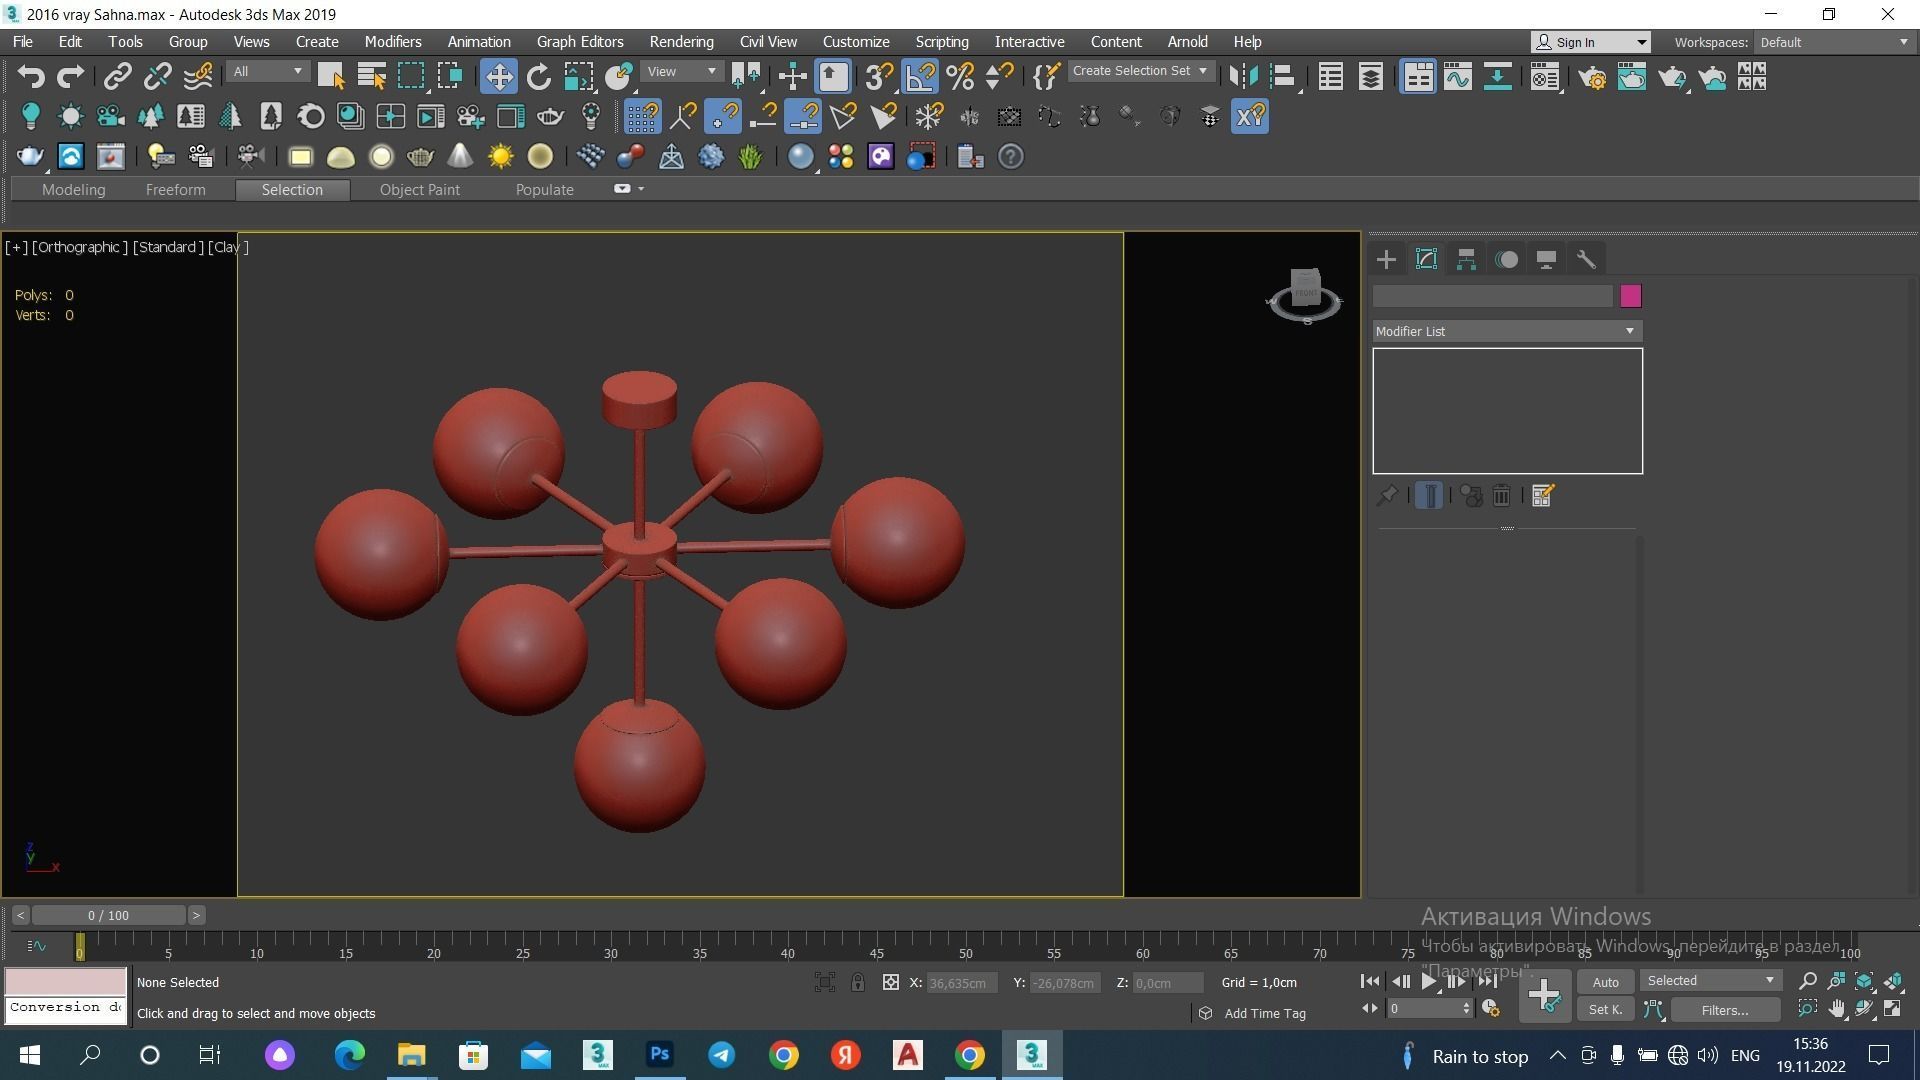Screen dimensions: 1920x1080
Task: Switch to the Object Paint ribbon tab
Action: tap(419, 190)
